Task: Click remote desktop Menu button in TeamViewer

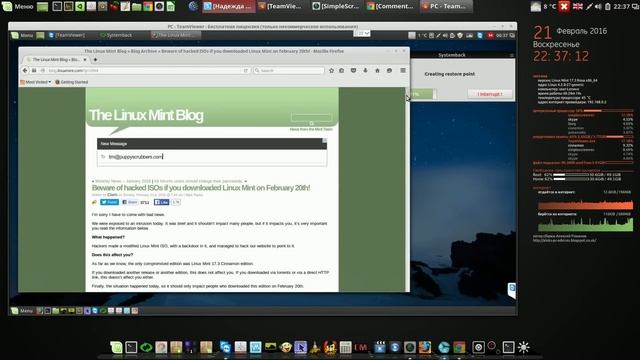Action: [x=22, y=36]
